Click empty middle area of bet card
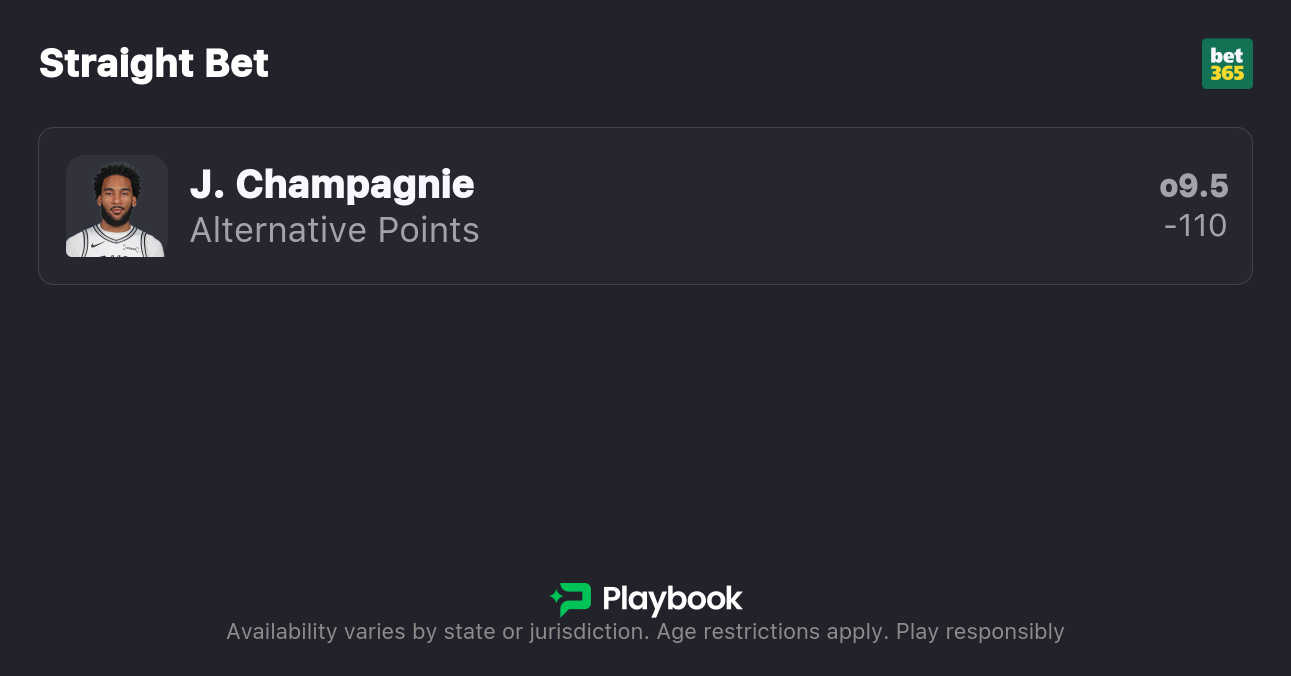The width and height of the screenshot is (1291, 676). pyautogui.click(x=800, y=206)
